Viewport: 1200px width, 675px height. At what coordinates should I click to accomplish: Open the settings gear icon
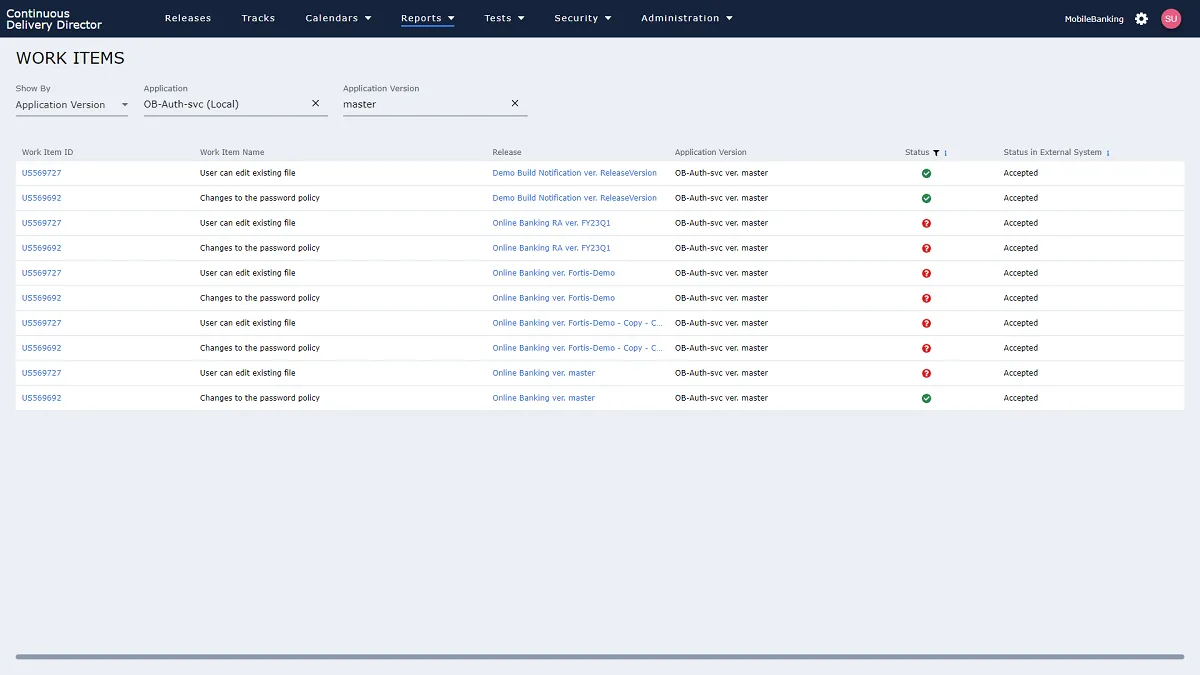click(x=1141, y=19)
